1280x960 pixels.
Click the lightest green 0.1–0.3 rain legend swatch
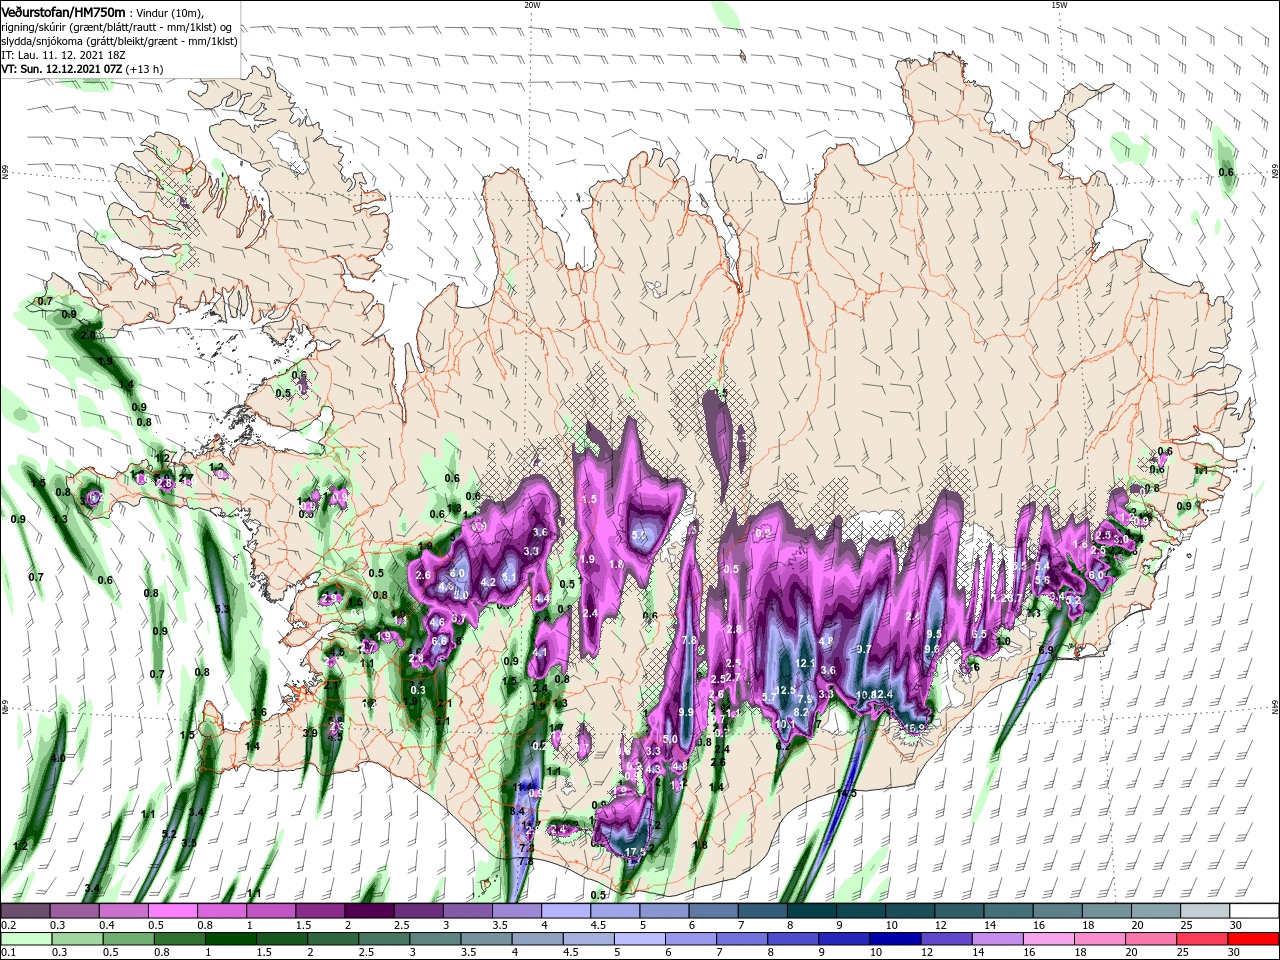point(25,939)
